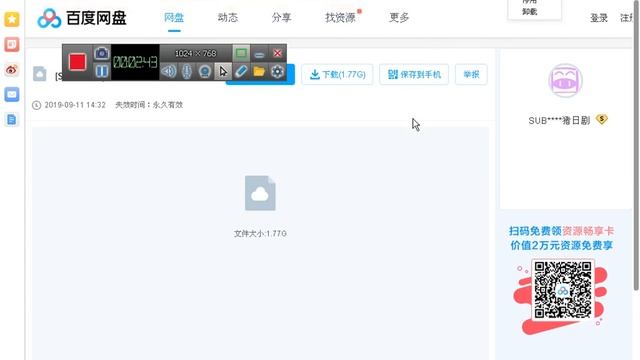Screen dimensions: 640x360
Task: Click the sharer's avatar image
Action: [565, 80]
